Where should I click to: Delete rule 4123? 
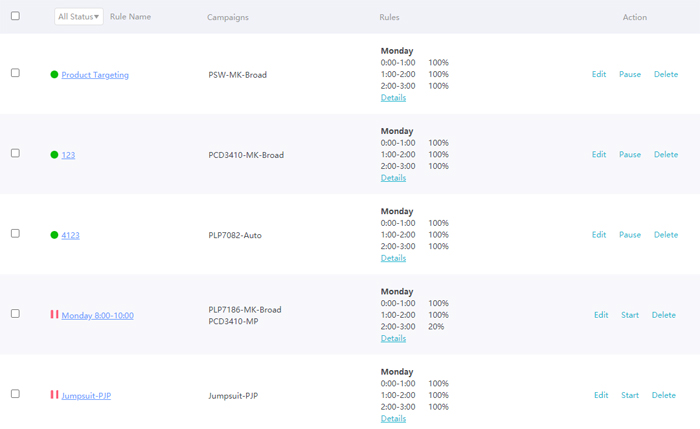[x=666, y=235]
